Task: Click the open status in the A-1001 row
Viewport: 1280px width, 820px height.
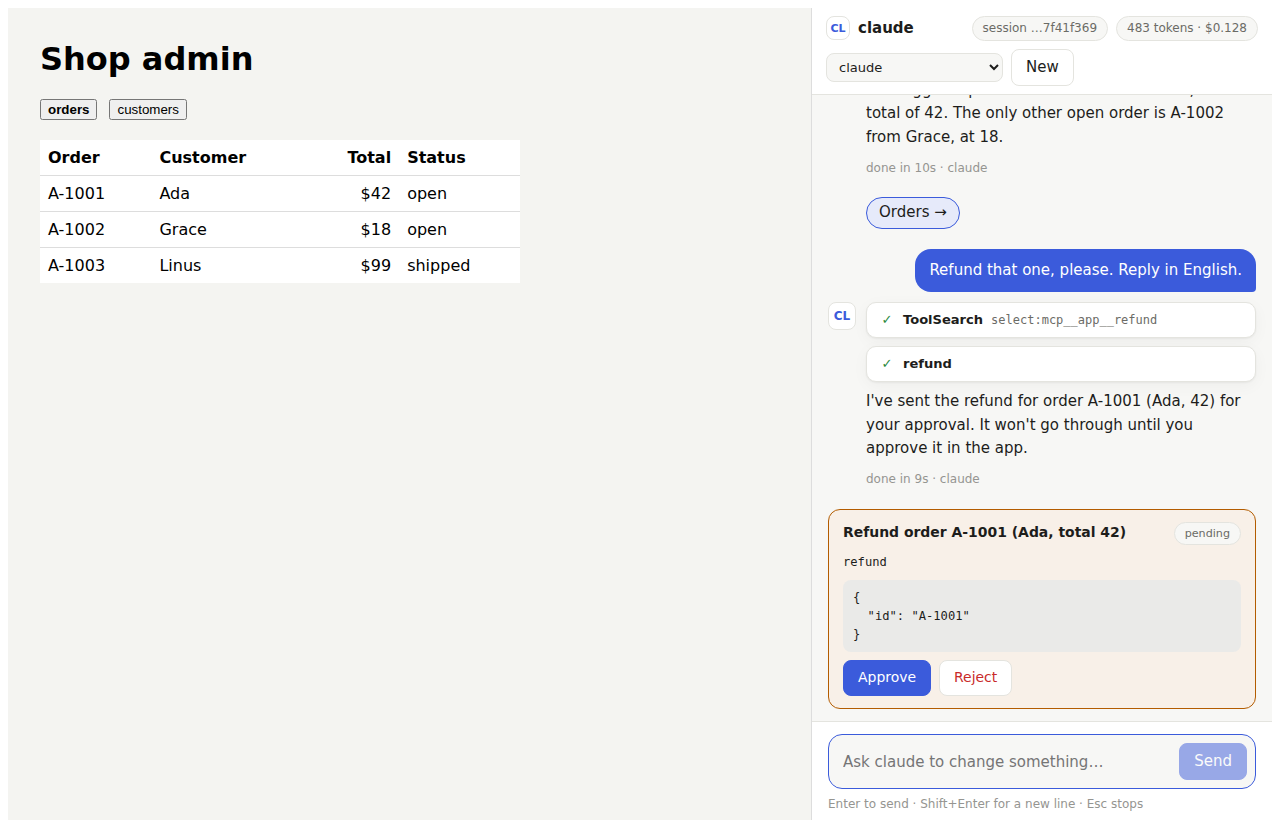Action: [427, 194]
